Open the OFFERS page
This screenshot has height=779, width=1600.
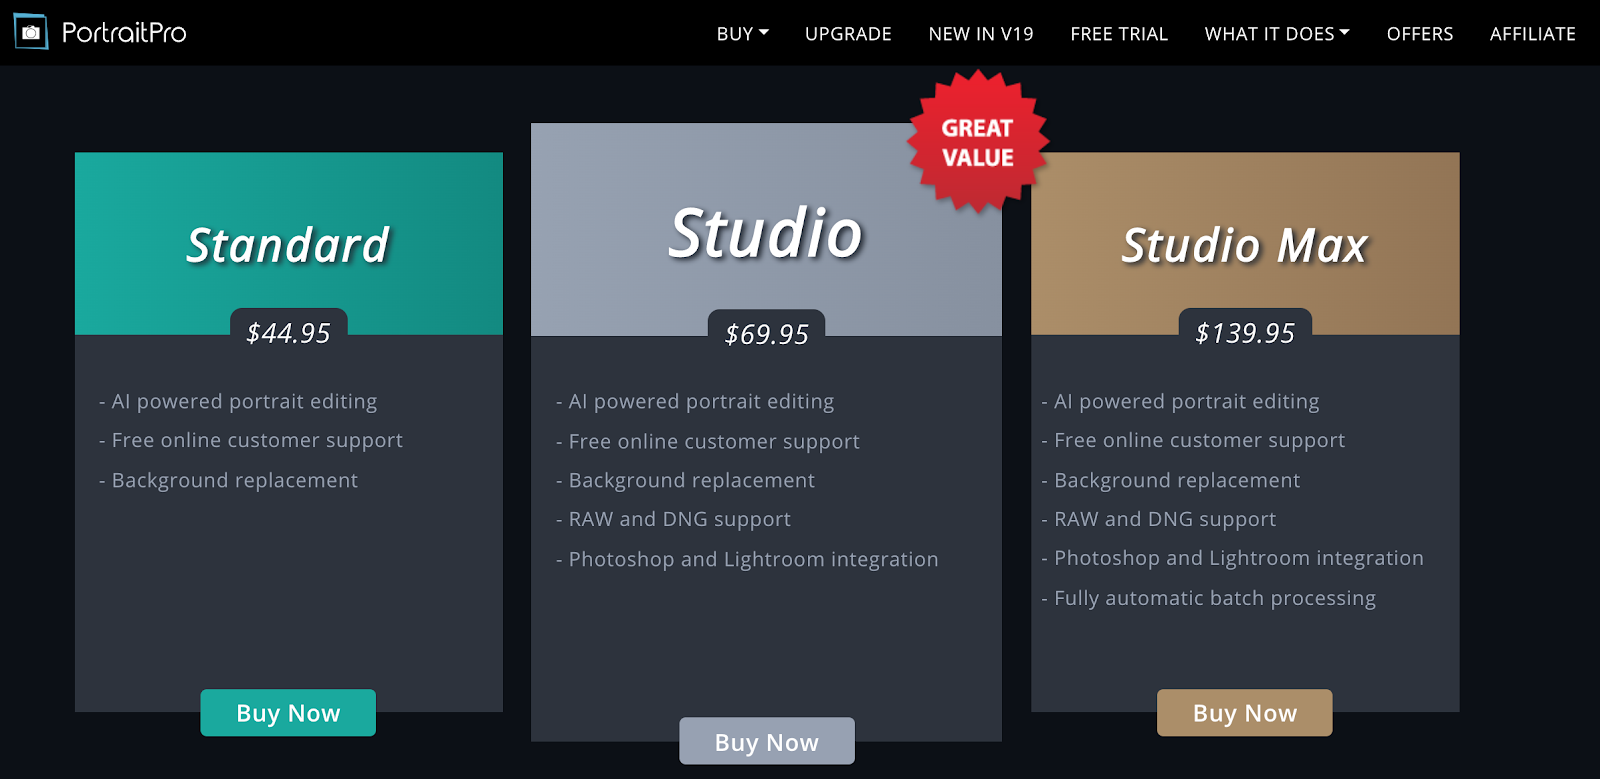(1420, 34)
